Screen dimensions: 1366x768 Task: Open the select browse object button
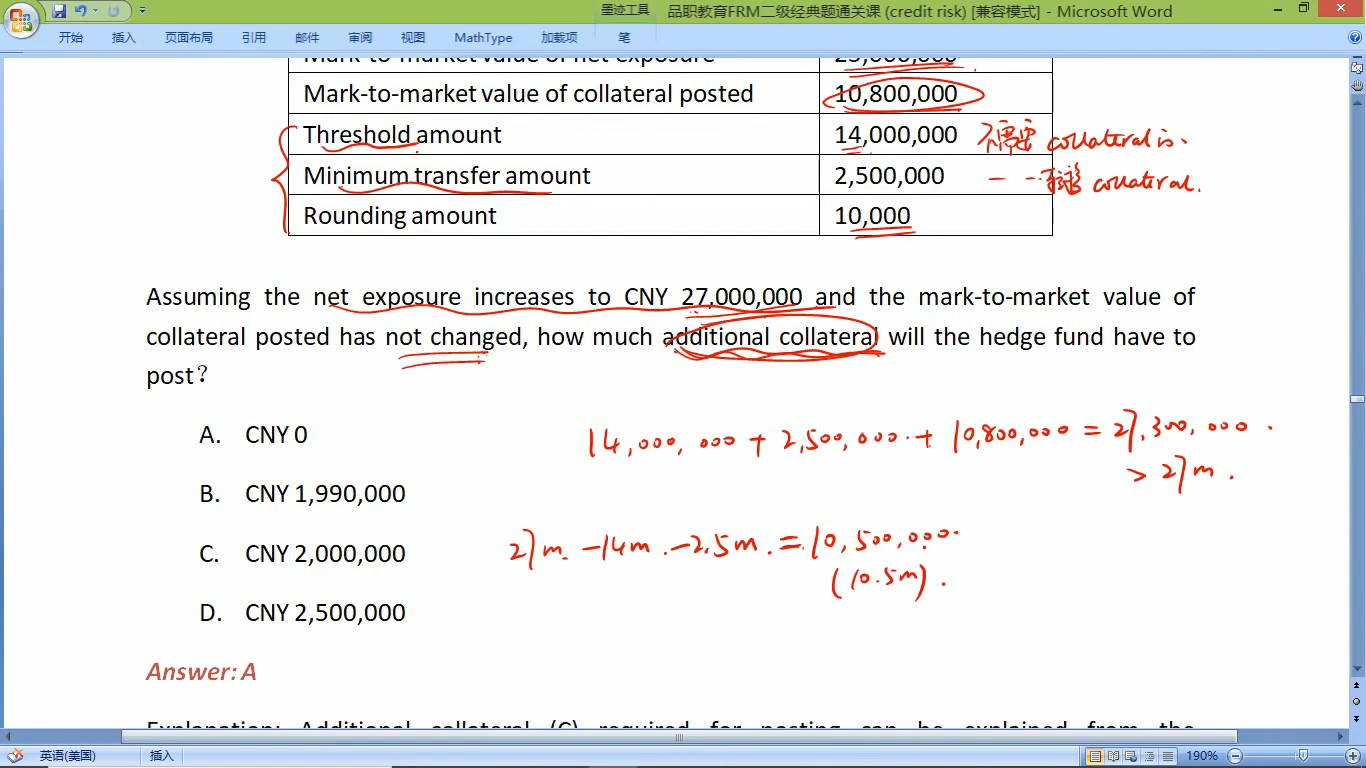[x=1357, y=702]
